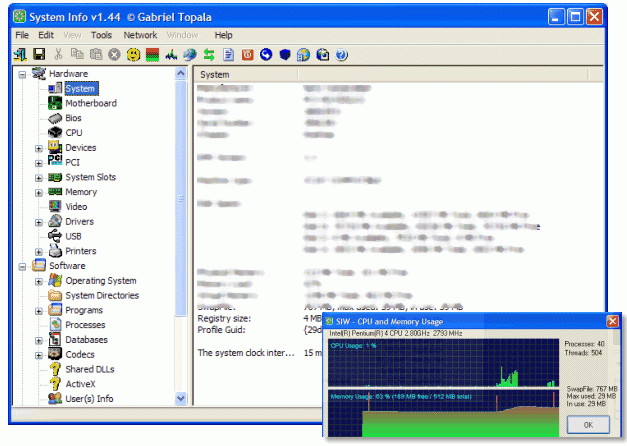This screenshot has width=627, height=446.
Task: Click the yellow smiley face toolbar icon
Action: pyautogui.click(x=133, y=55)
